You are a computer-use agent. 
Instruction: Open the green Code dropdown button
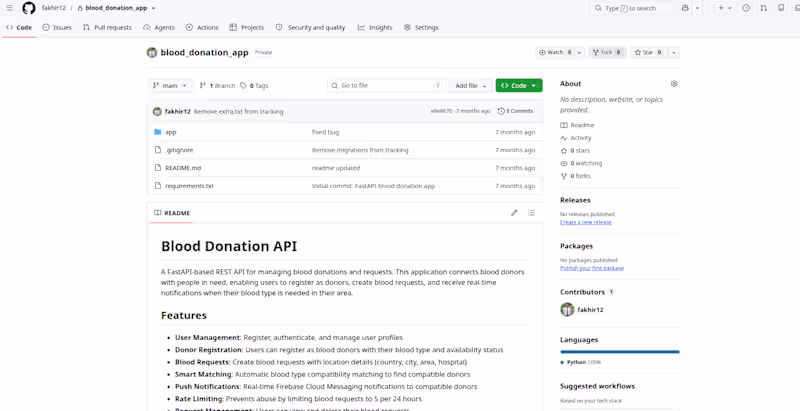click(x=519, y=86)
